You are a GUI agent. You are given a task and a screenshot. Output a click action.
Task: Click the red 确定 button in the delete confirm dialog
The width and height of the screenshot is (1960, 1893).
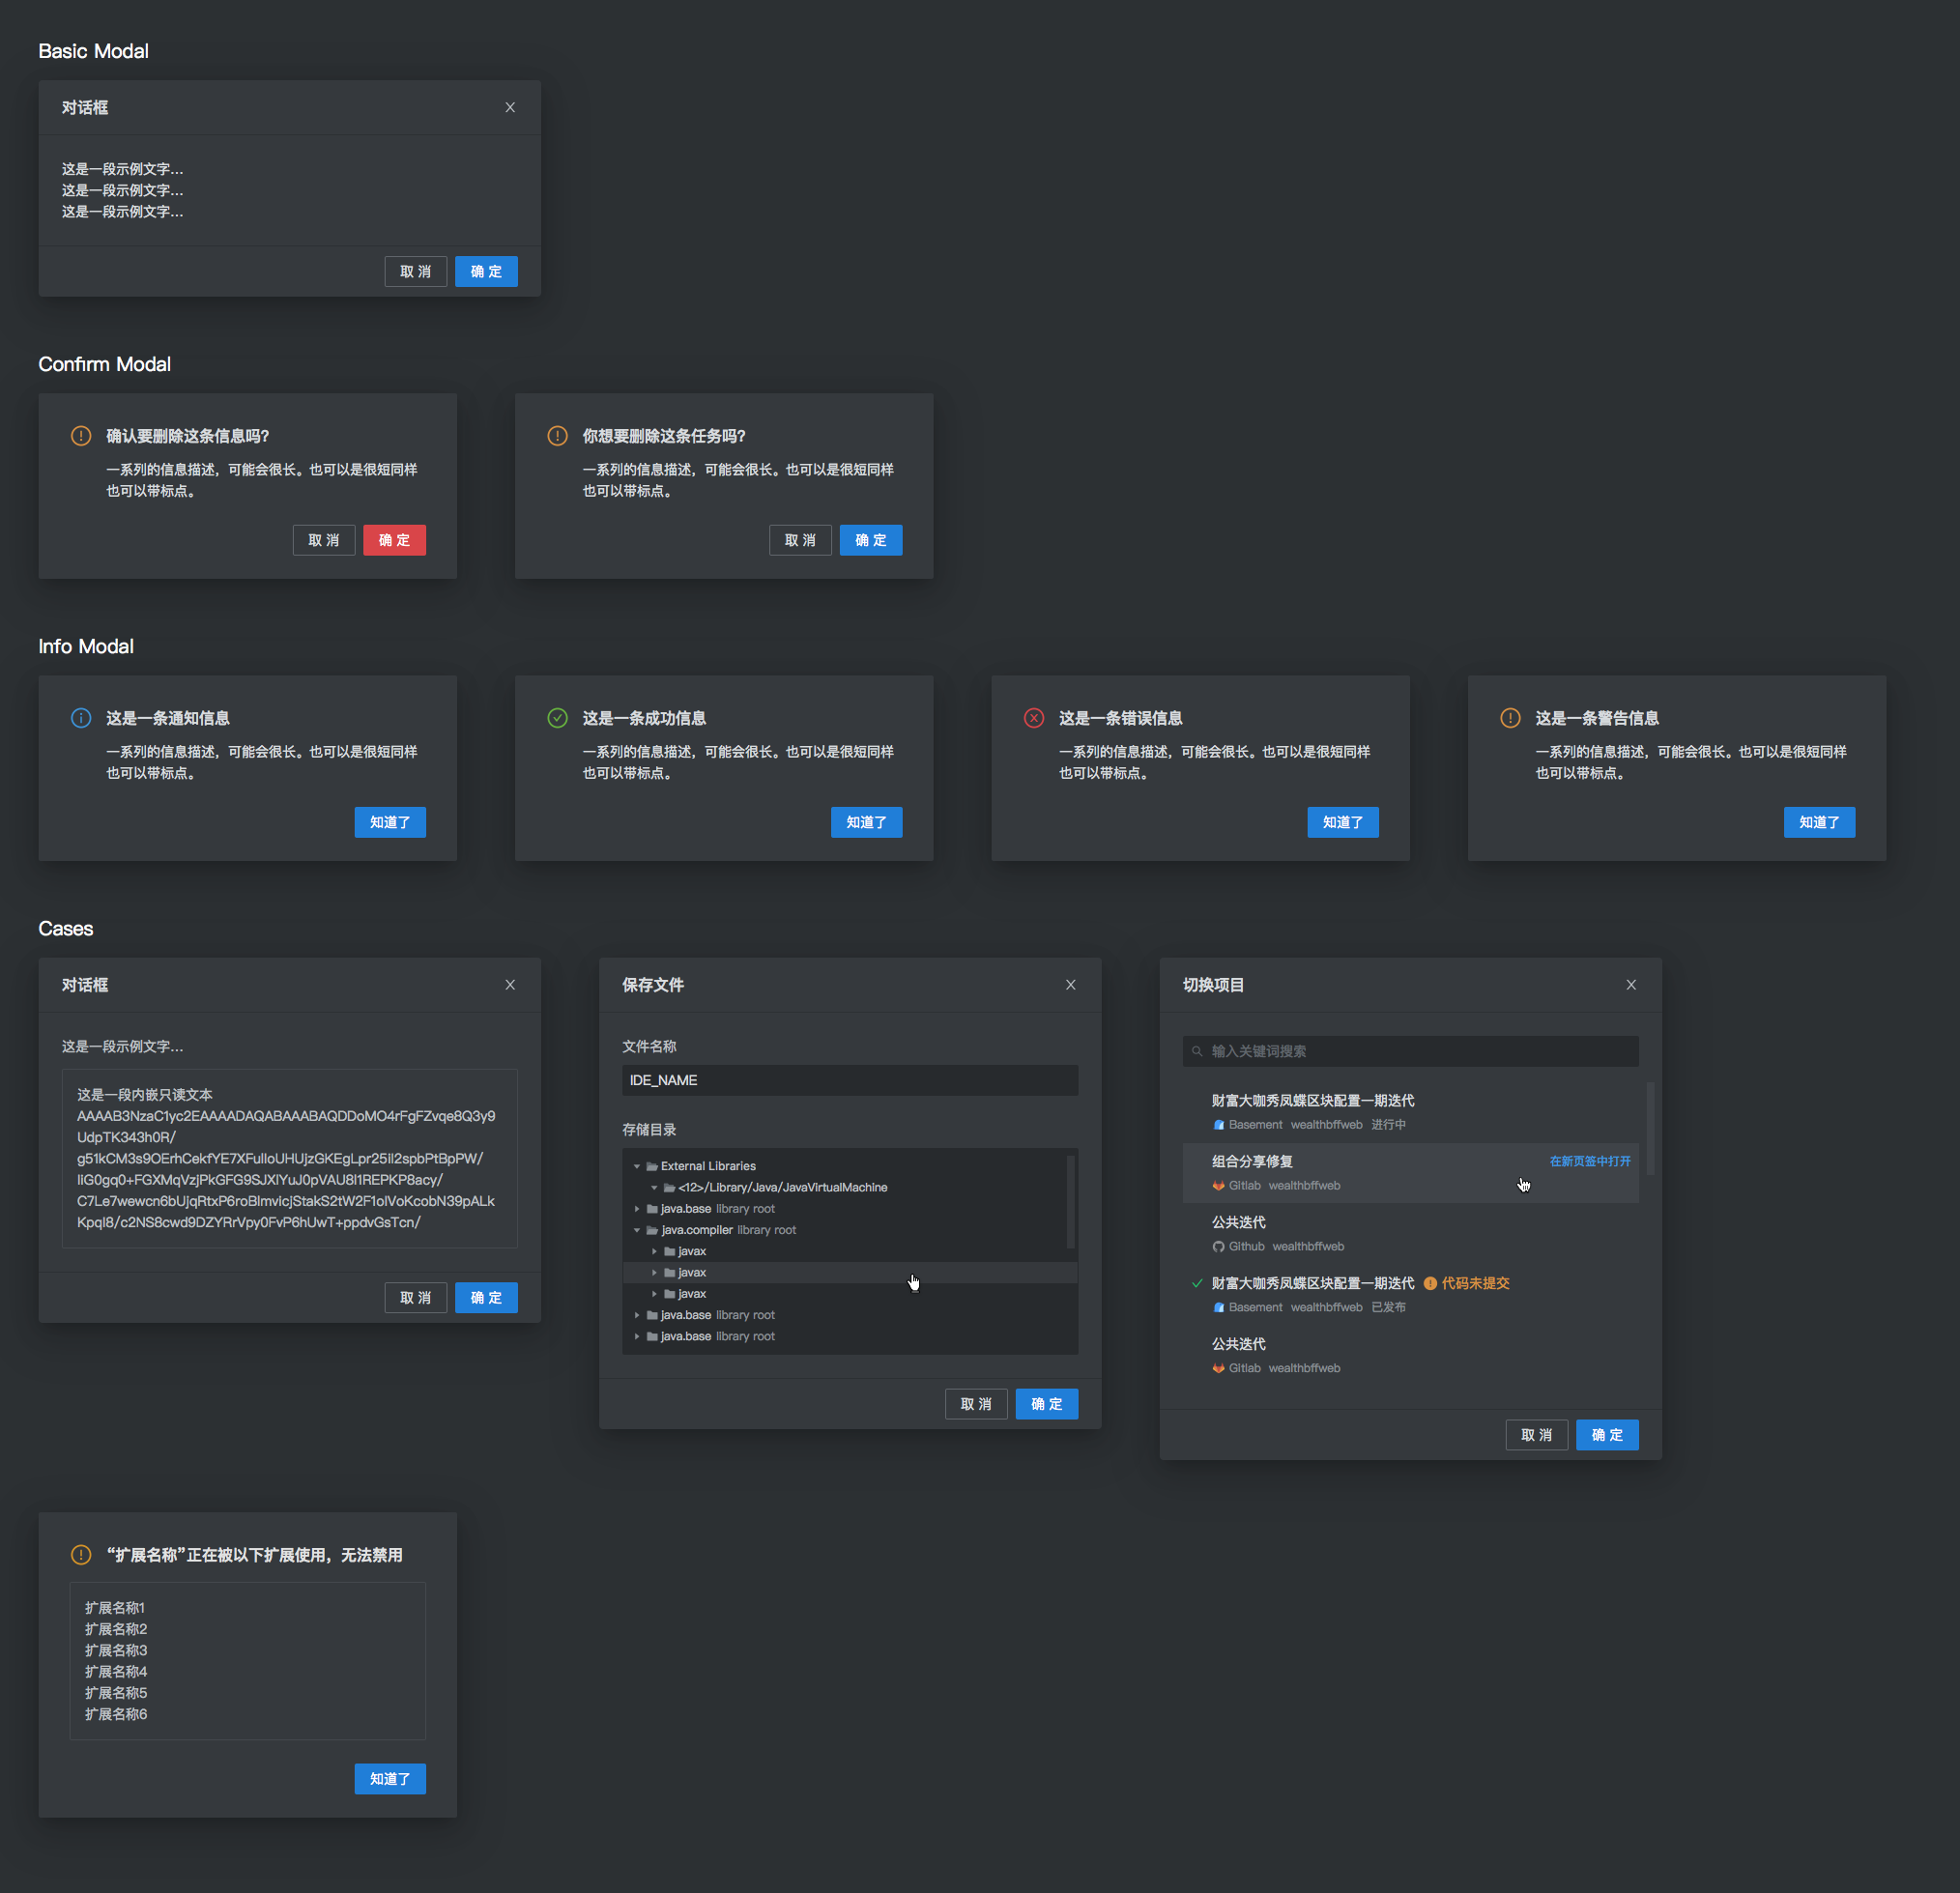pyautogui.click(x=394, y=540)
